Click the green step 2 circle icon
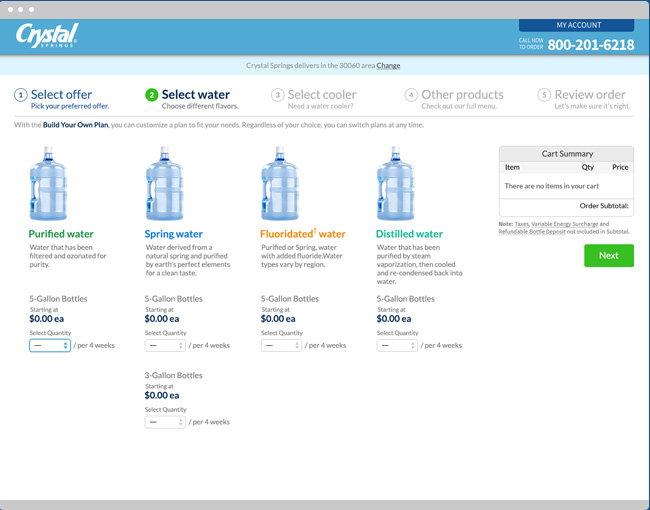The image size is (650, 510). (152, 95)
